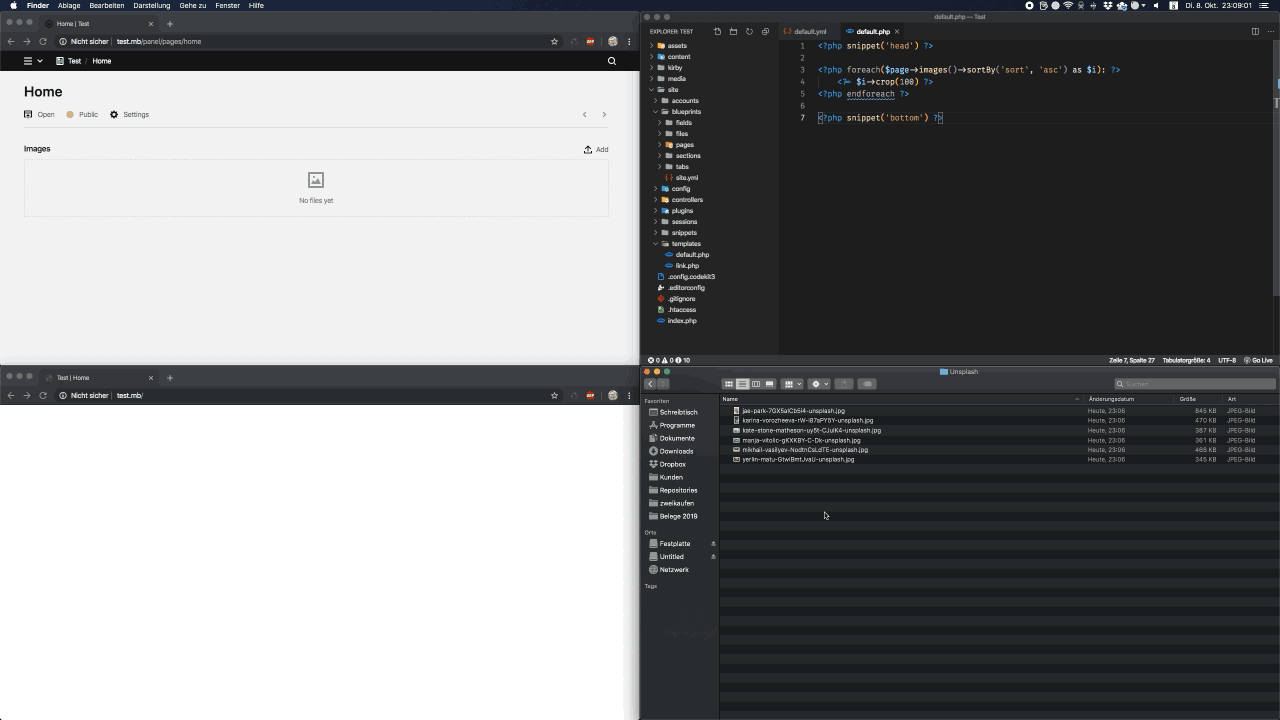Open page Settings in the Kirby panel
Screen dimensions: 1280x720
(129, 114)
